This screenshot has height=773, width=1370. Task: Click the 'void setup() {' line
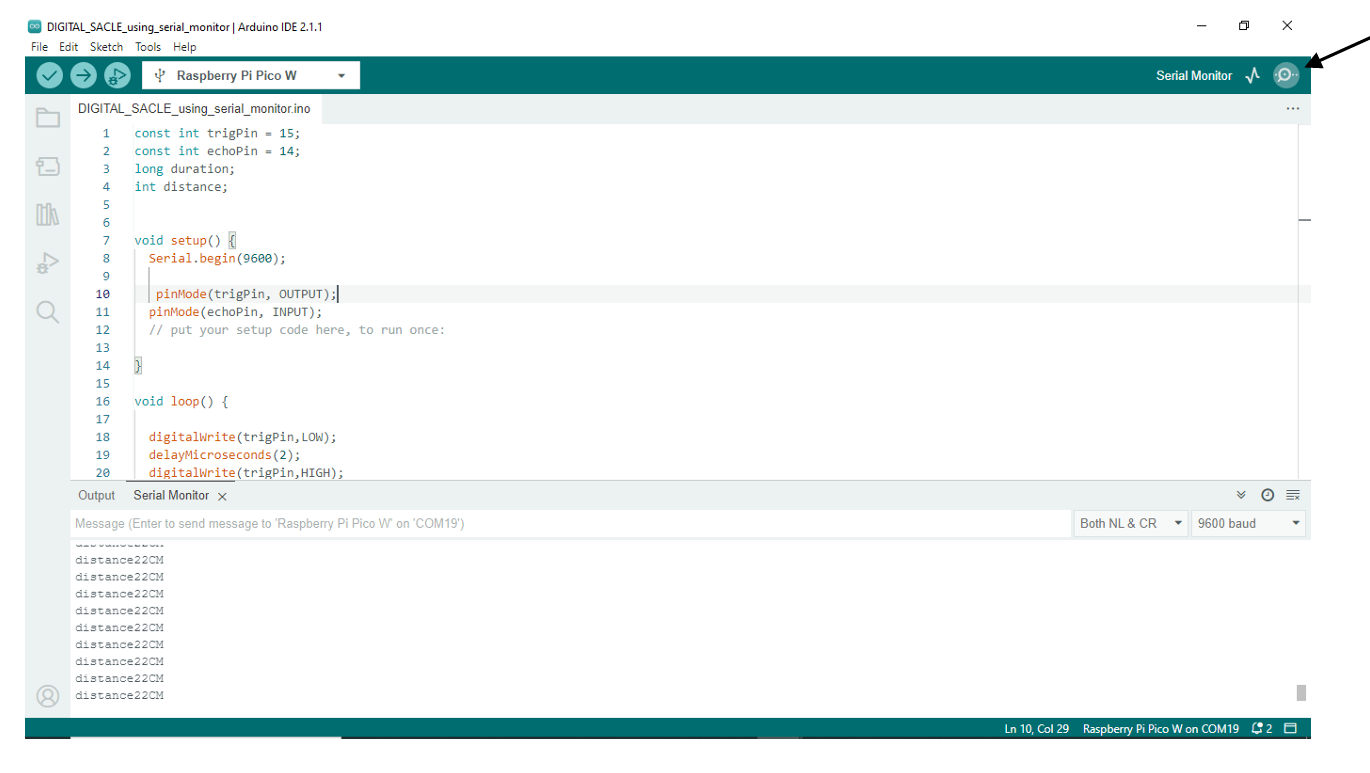point(185,240)
